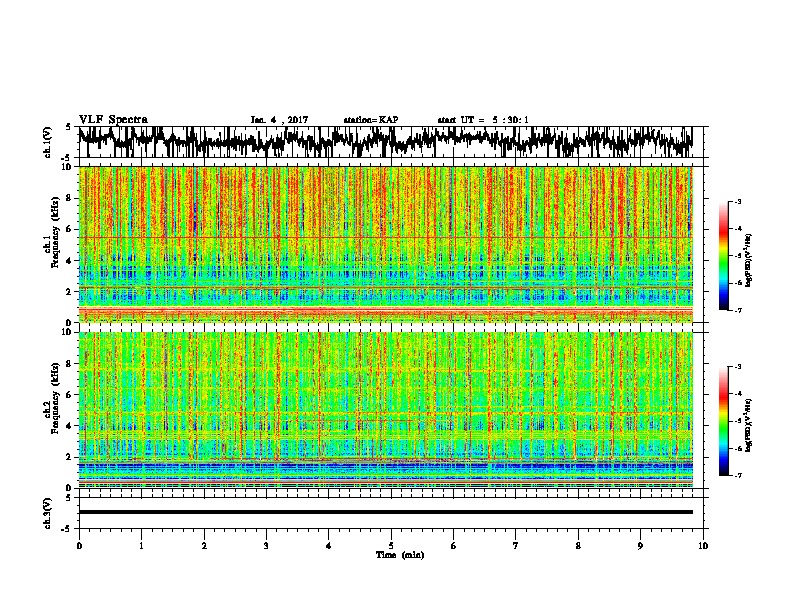
Task: Click the "1" tick on the time axis
Action: coord(142,546)
